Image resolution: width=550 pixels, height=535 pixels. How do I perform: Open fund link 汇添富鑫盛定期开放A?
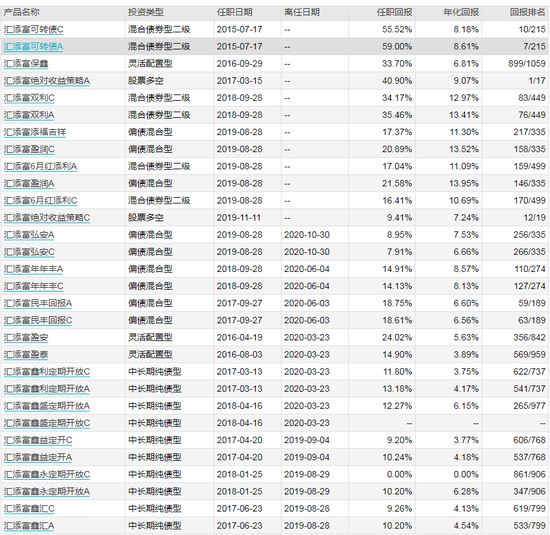(47, 406)
